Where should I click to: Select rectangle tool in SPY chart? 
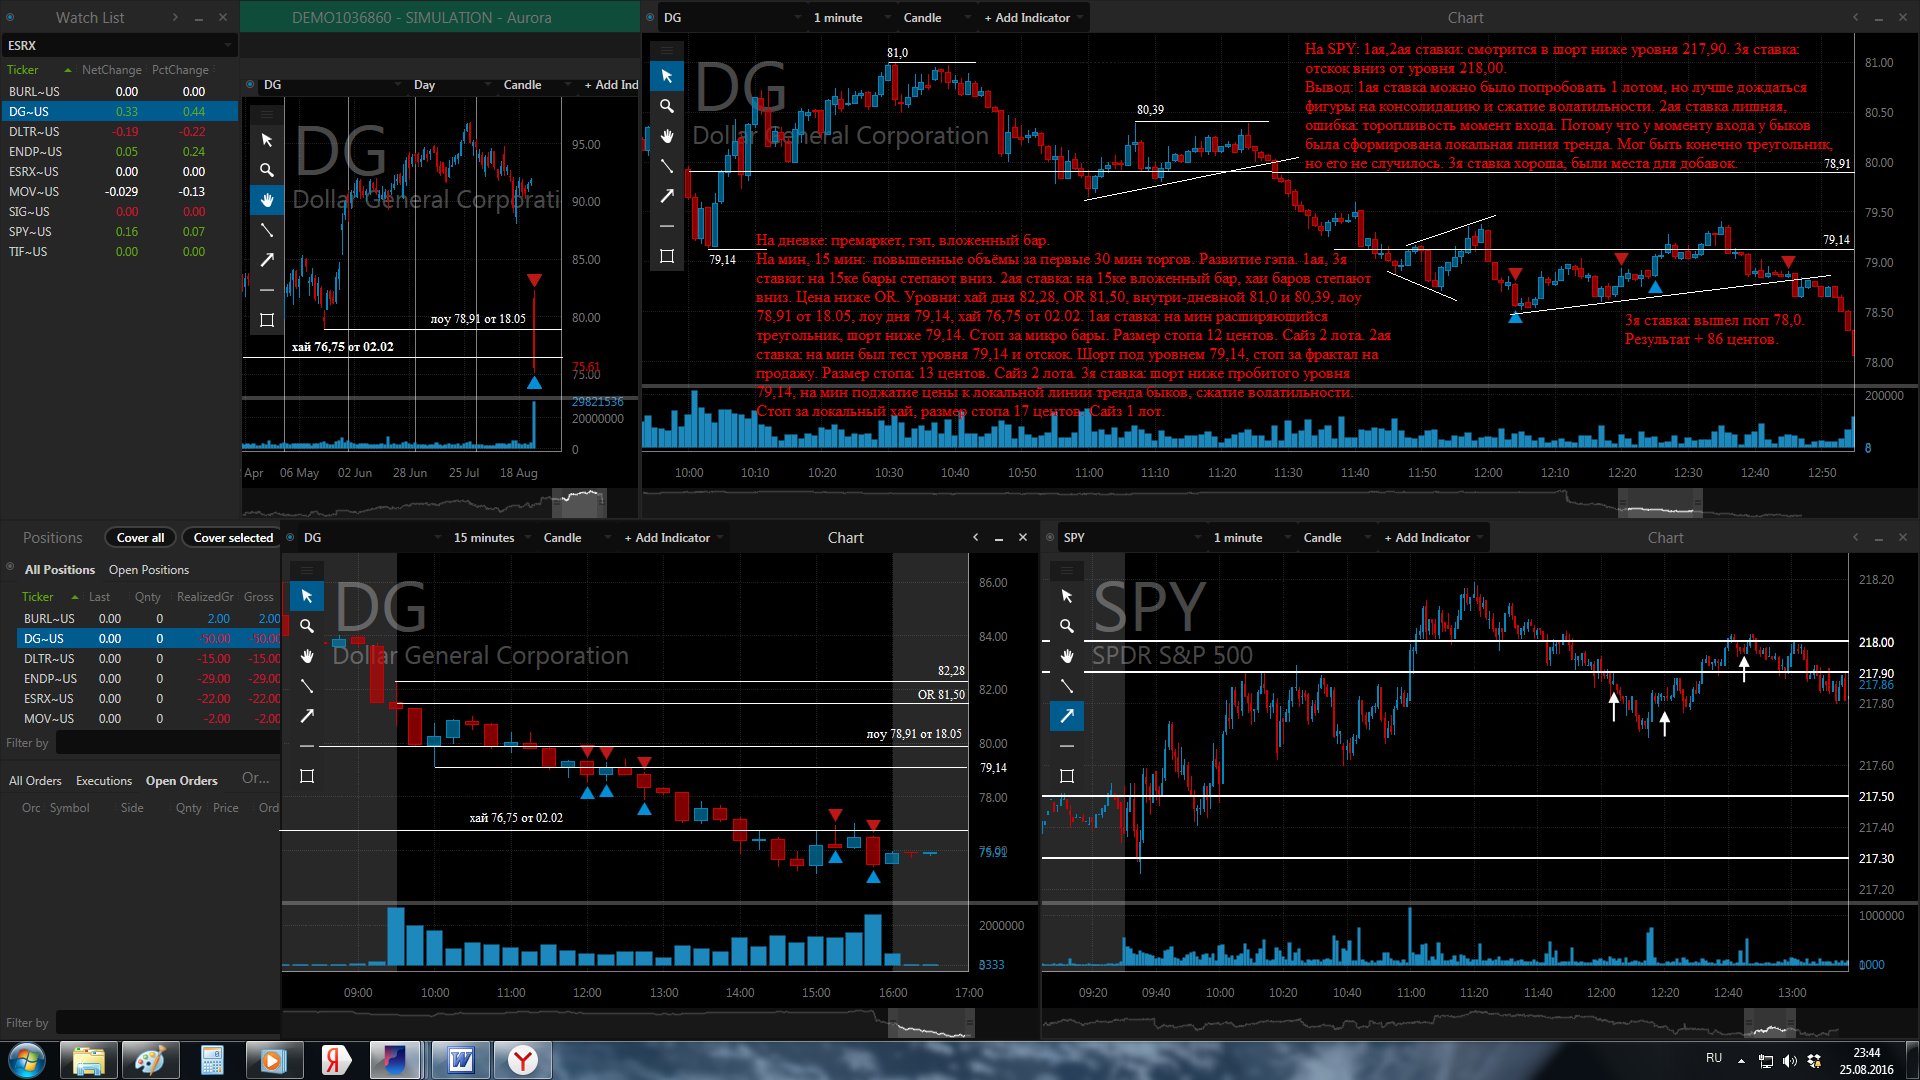(1067, 776)
